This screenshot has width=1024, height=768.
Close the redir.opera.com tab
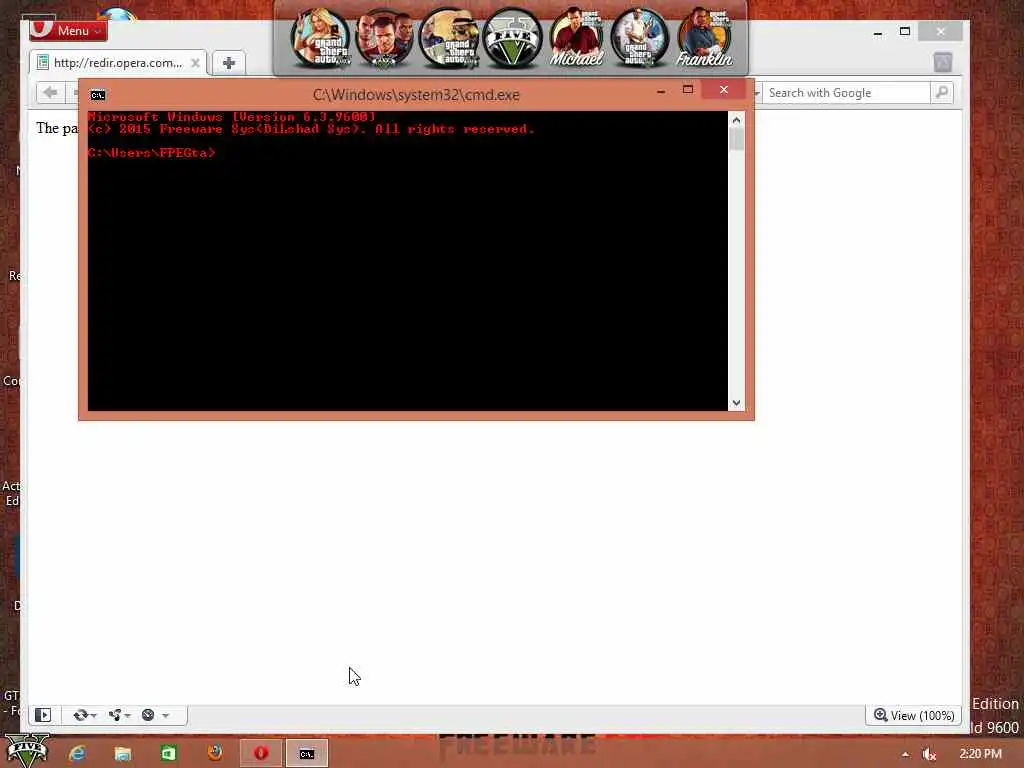(x=195, y=63)
